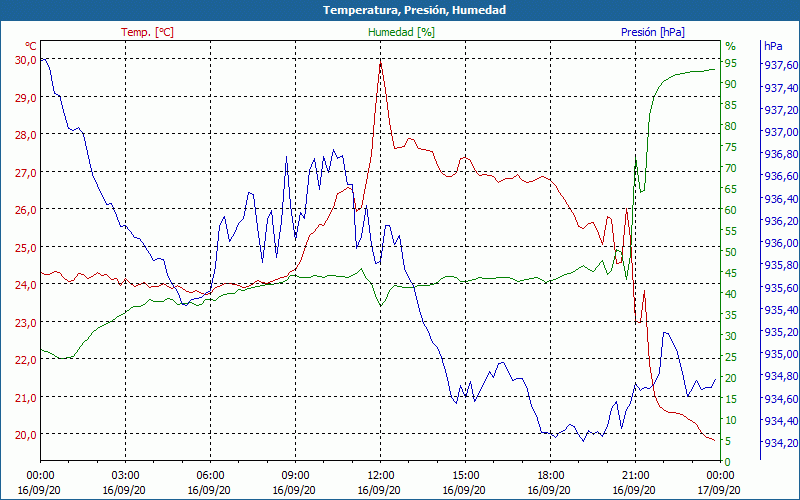Click the 55 humidity axis tick
The image size is (800, 500).
click(x=731, y=231)
